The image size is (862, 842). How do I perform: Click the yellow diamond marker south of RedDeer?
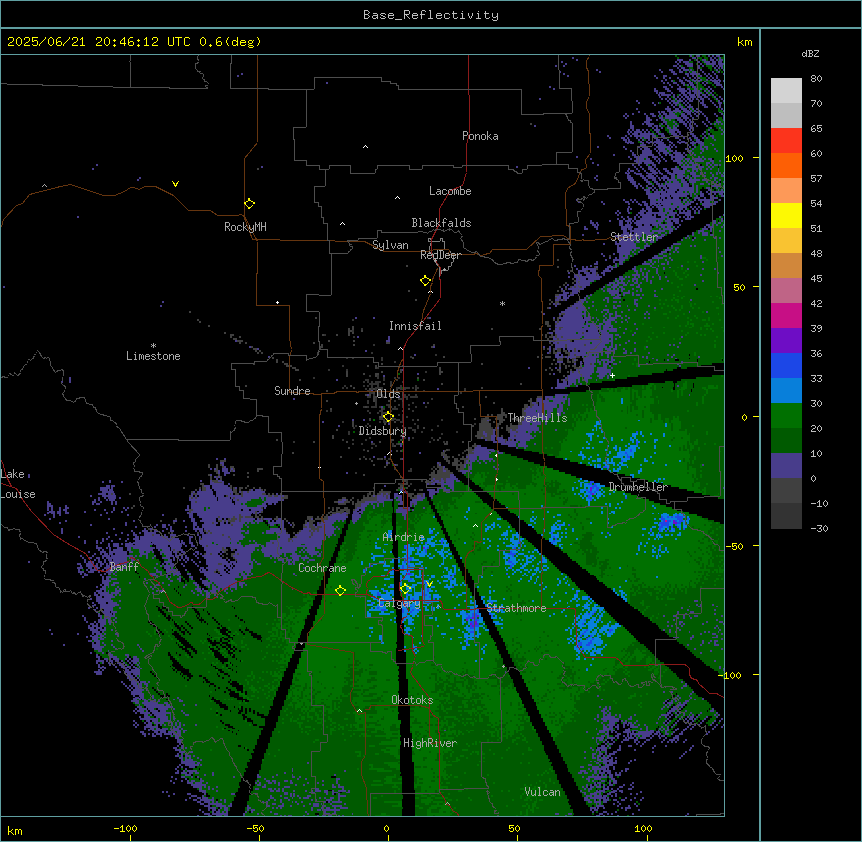pyautogui.click(x=425, y=281)
